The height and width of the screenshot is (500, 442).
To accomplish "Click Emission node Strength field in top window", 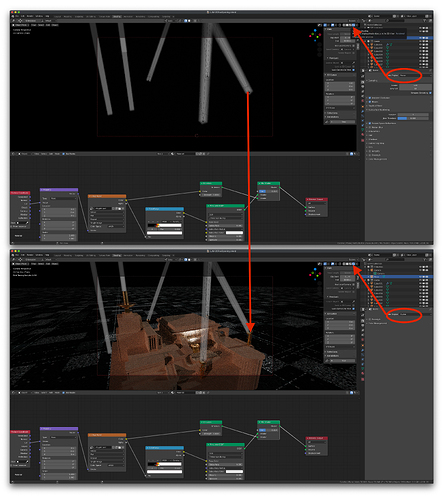I will [x=211, y=195].
